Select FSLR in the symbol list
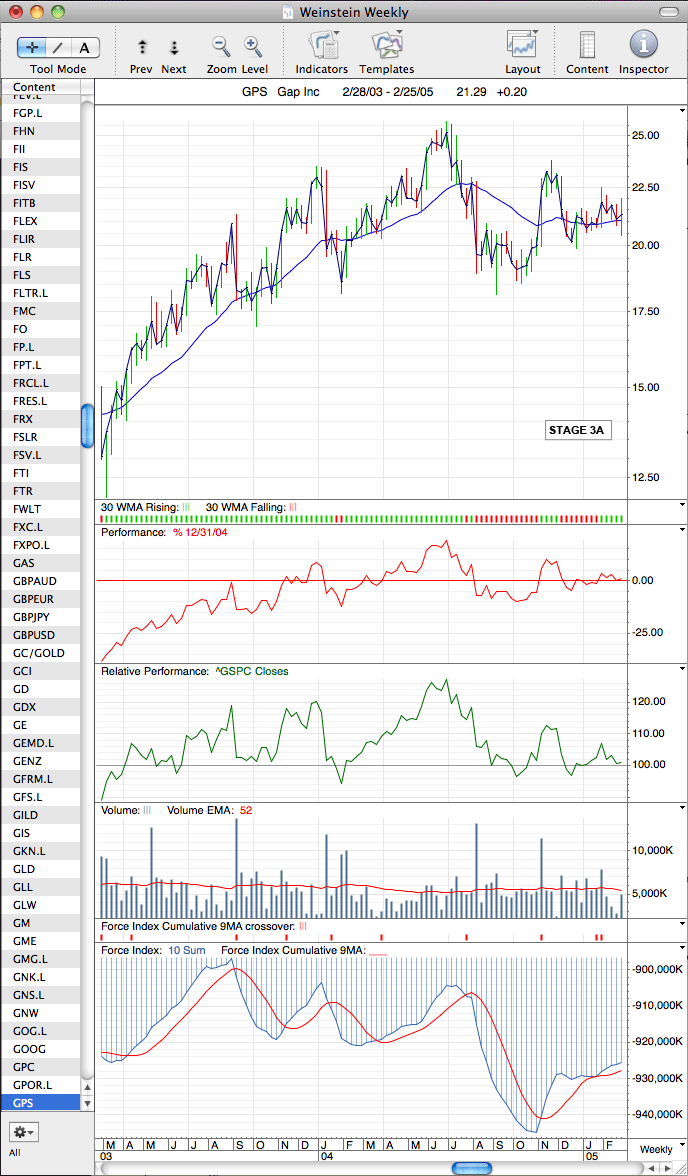 tap(41, 436)
